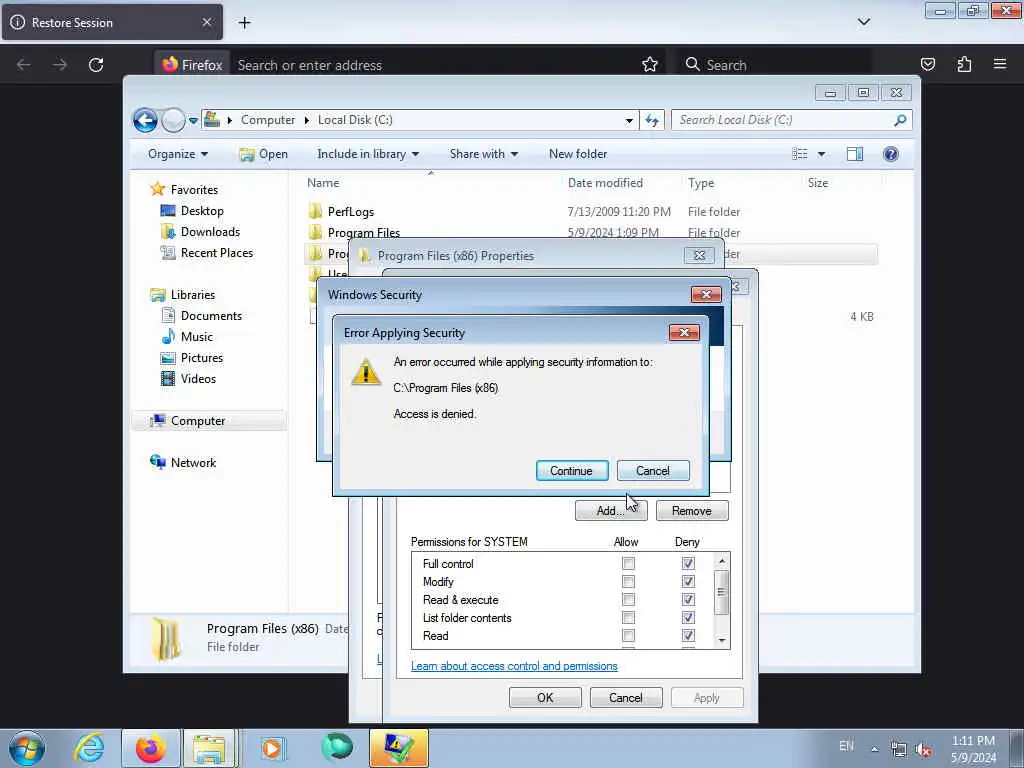Click Continue in Error Applying Security dialog
Image resolution: width=1024 pixels, height=768 pixels.
tap(571, 471)
